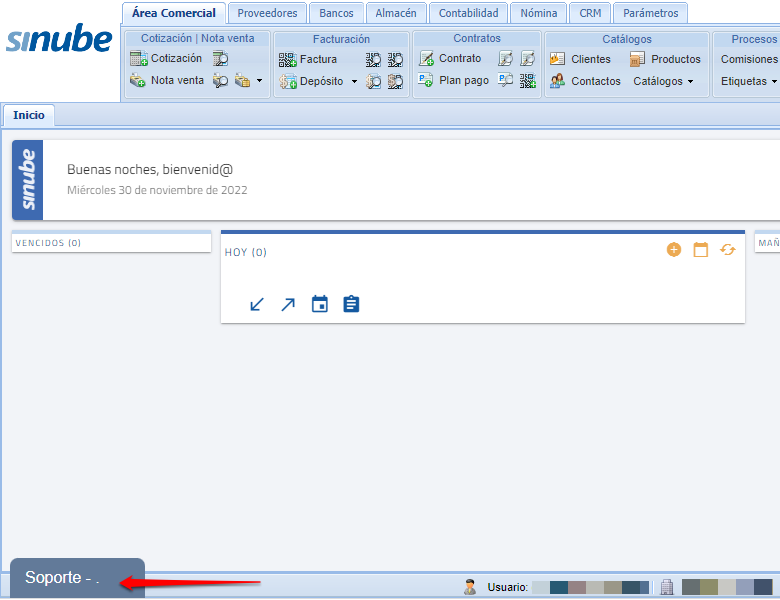This screenshot has width=780, height=600.
Task: Open the Clientes catalog
Action: click(580, 59)
